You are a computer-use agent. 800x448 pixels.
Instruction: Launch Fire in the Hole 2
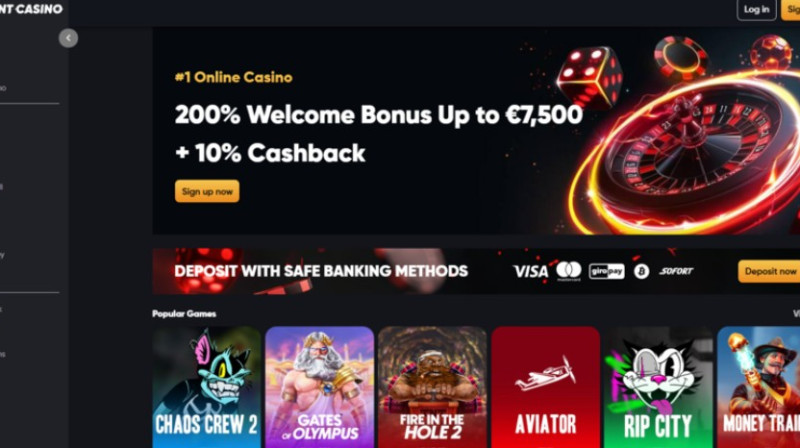(432, 387)
